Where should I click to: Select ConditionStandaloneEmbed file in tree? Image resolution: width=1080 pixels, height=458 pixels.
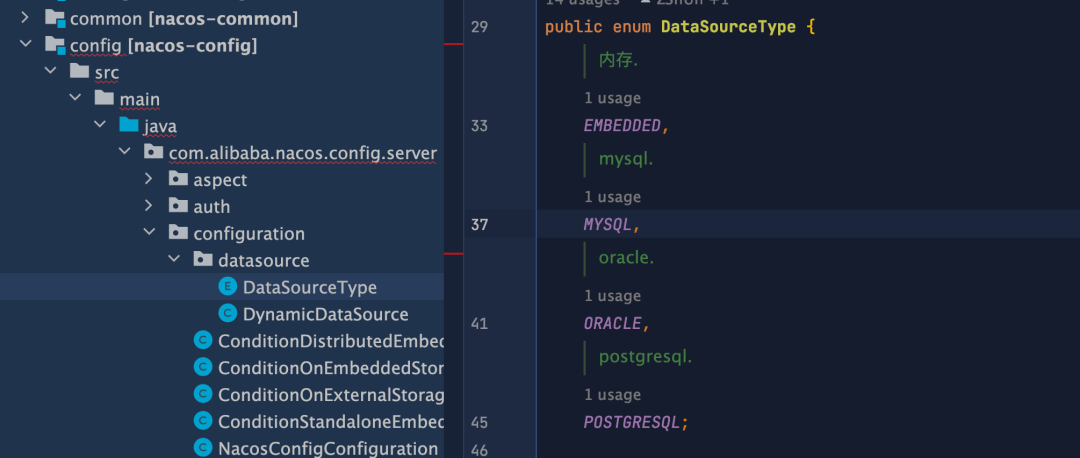[x=330, y=421]
